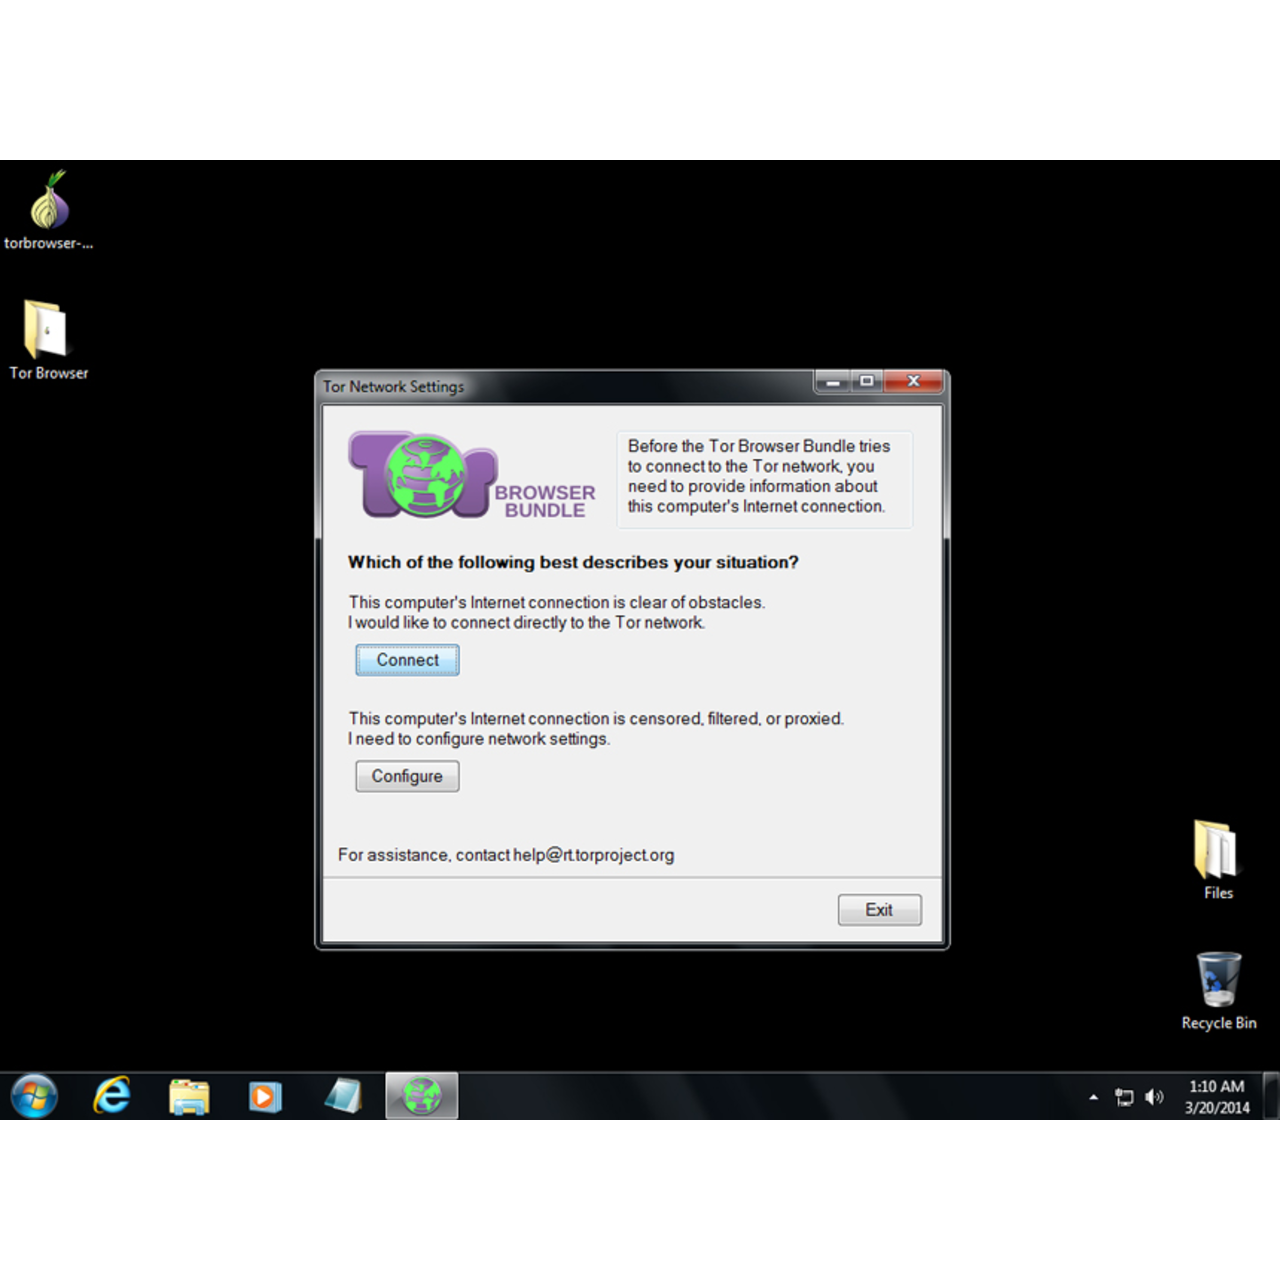
Task: Open the Windows Start menu
Action: coord(34,1096)
